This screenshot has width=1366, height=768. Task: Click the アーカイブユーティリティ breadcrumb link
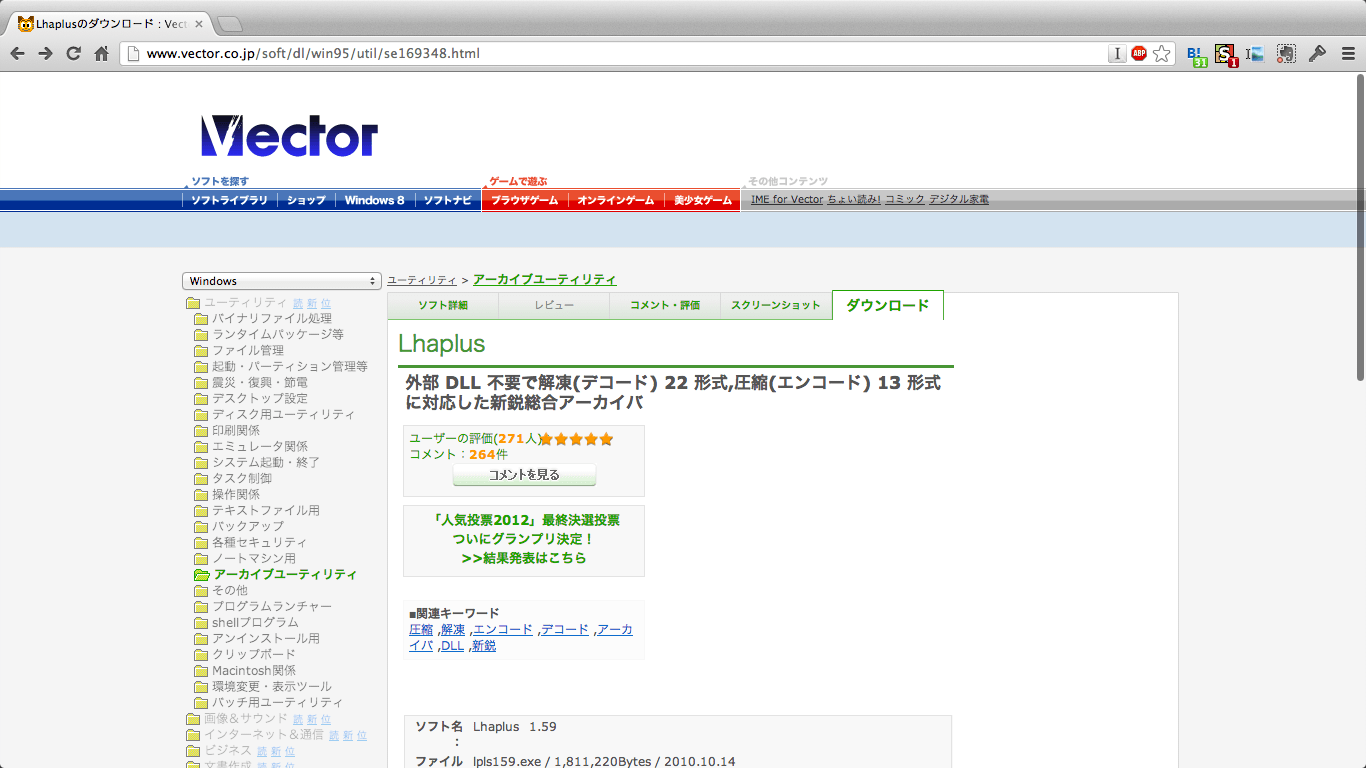click(545, 280)
